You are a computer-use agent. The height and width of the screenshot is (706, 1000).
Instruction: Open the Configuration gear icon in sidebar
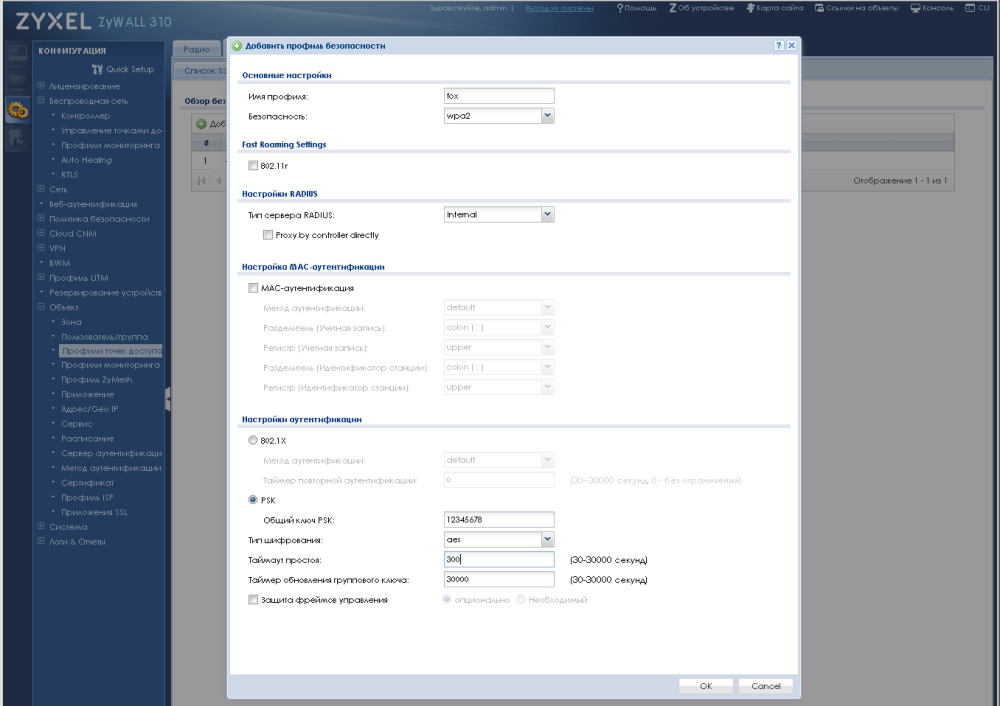click(17, 110)
